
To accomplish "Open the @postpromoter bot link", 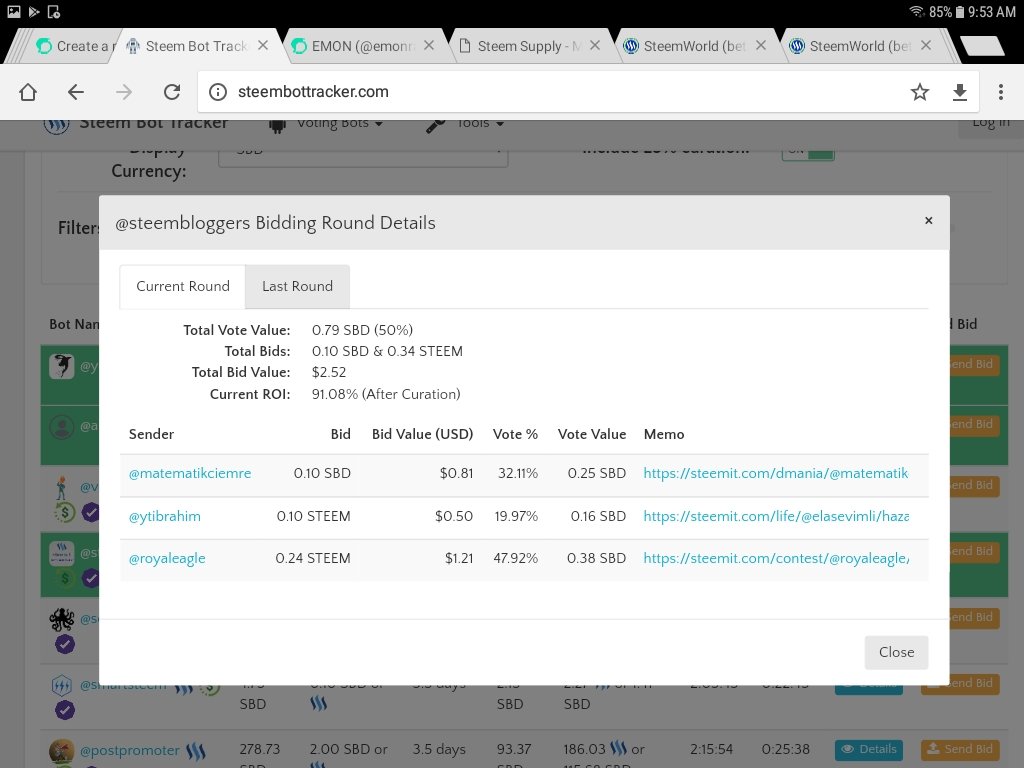I will 129,750.
